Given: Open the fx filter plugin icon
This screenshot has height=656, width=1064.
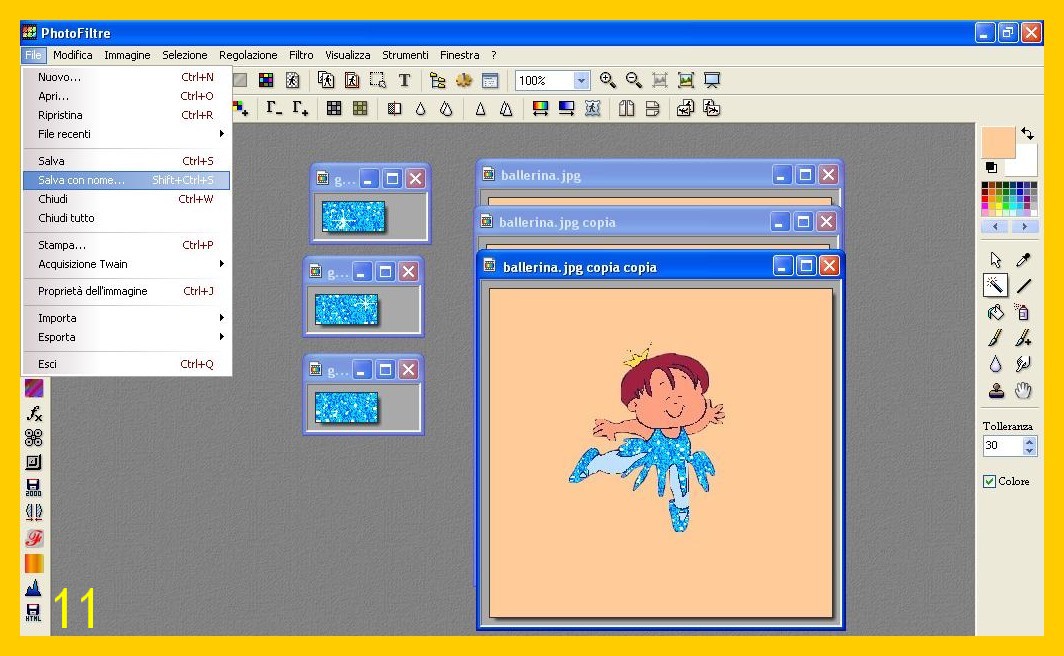Looking at the screenshot, I should tap(34, 413).
